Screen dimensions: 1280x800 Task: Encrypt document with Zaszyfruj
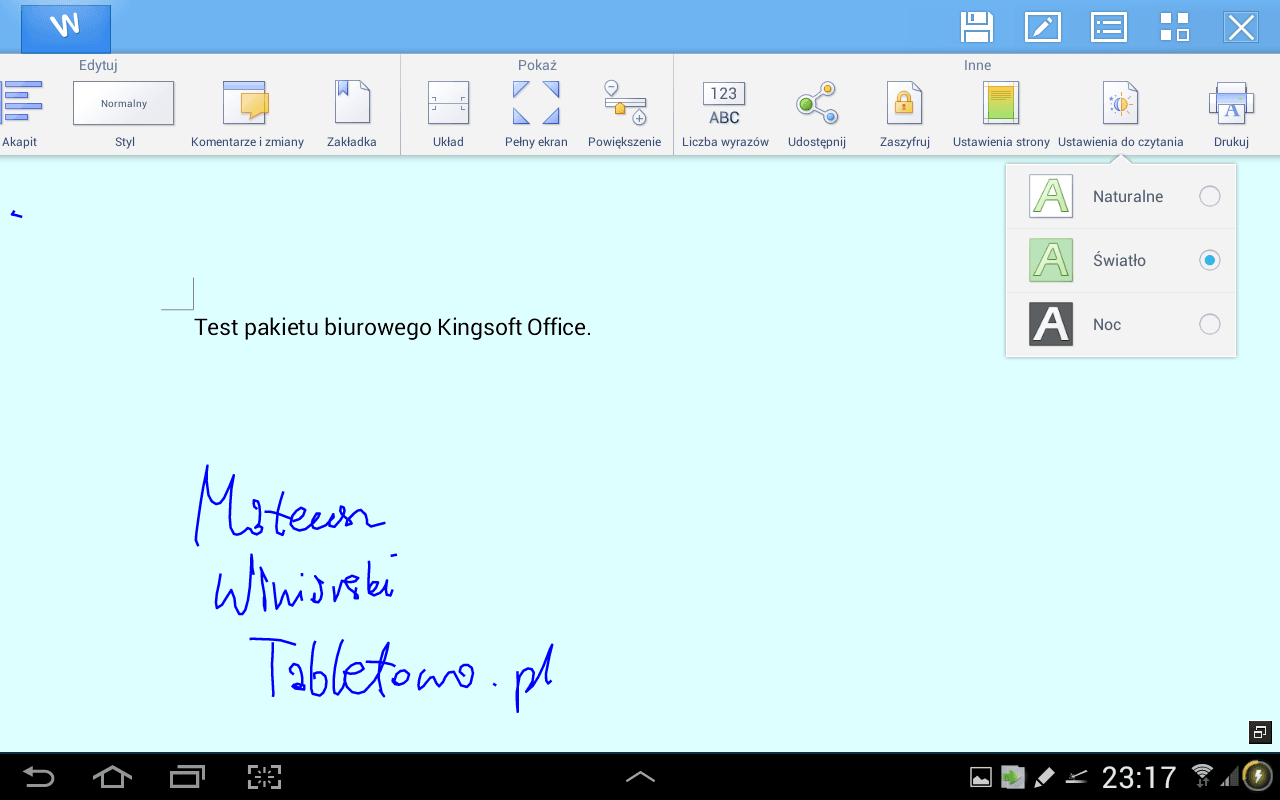pos(905,114)
